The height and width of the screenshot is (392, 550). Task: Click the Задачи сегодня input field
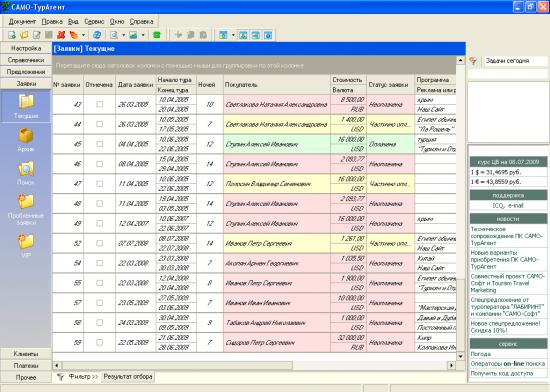click(516, 61)
